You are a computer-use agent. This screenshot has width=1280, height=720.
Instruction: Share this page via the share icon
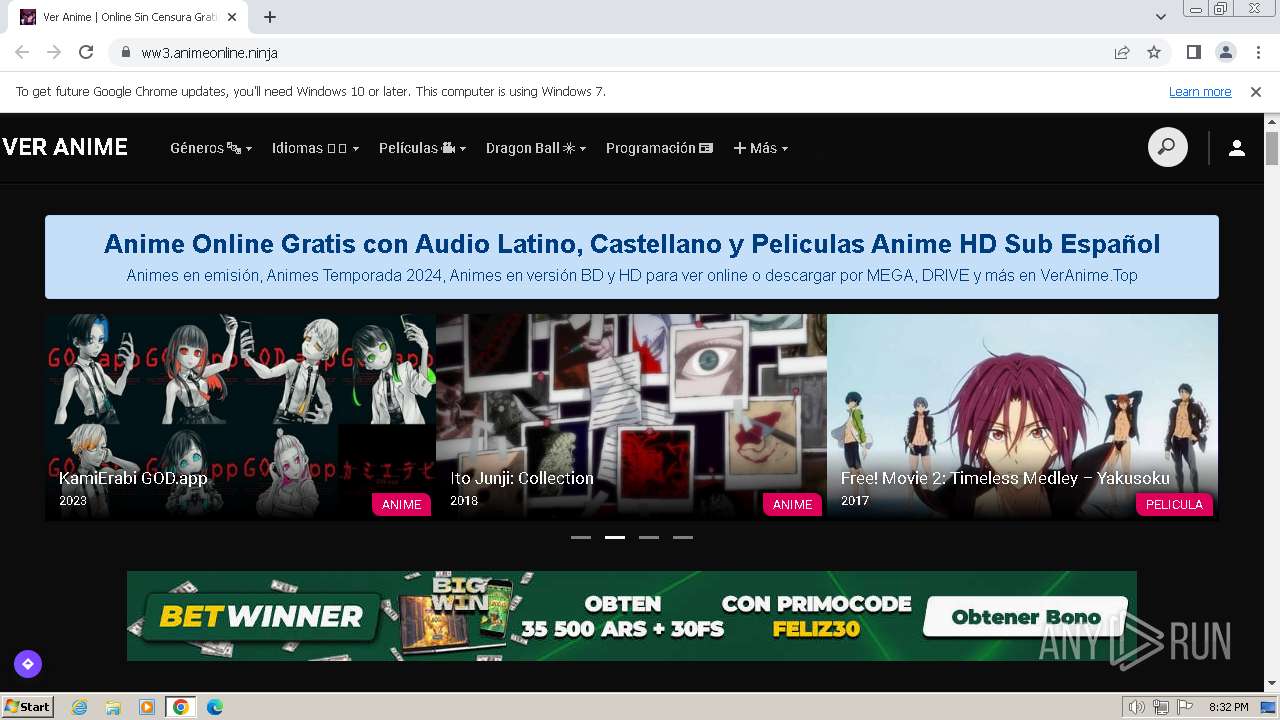pyautogui.click(x=1122, y=52)
